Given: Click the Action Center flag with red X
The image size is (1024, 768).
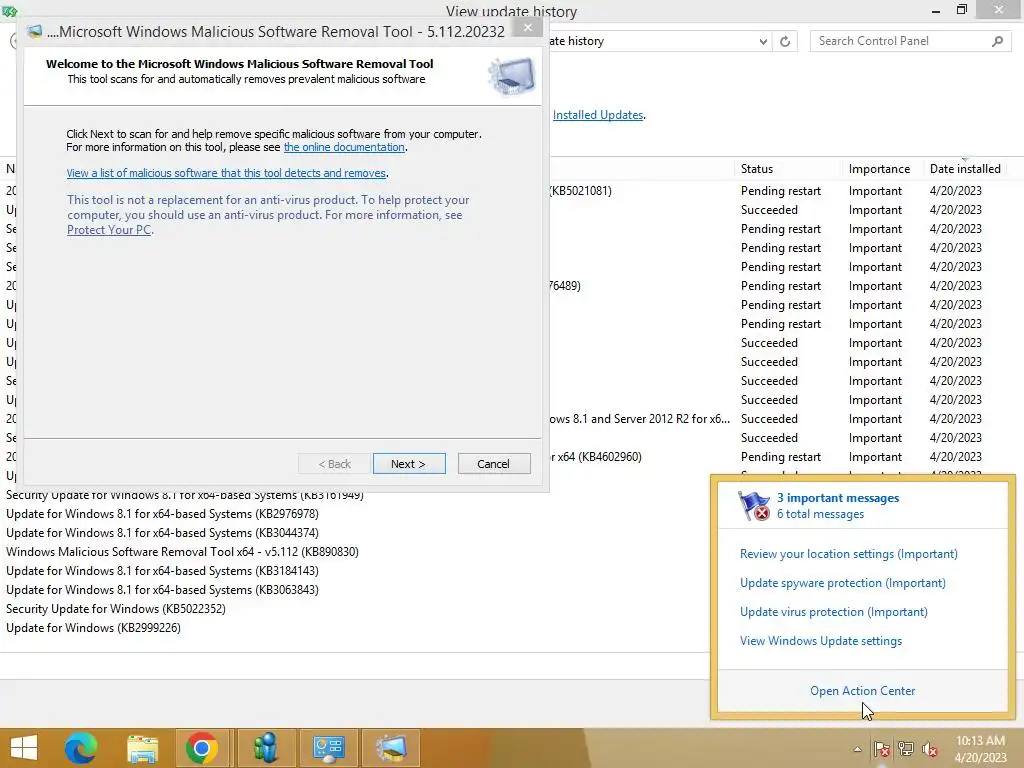Looking at the screenshot, I should click(754, 505).
